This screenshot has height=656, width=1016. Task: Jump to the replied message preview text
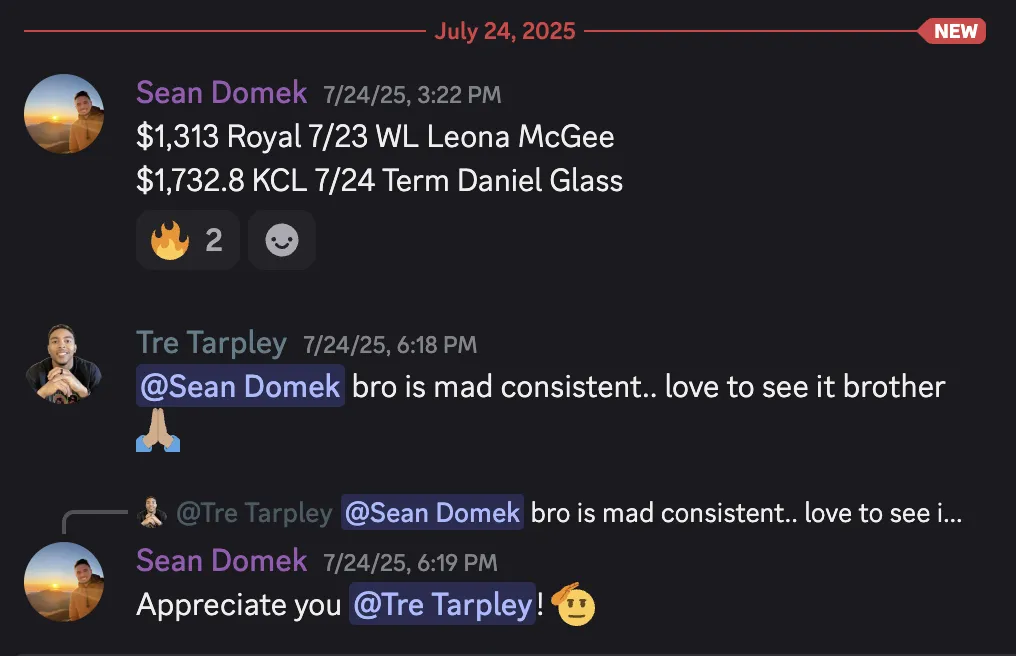(x=746, y=513)
